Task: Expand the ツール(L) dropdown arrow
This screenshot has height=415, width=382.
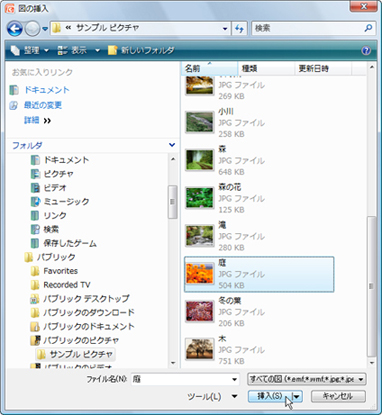Action: [x=235, y=397]
